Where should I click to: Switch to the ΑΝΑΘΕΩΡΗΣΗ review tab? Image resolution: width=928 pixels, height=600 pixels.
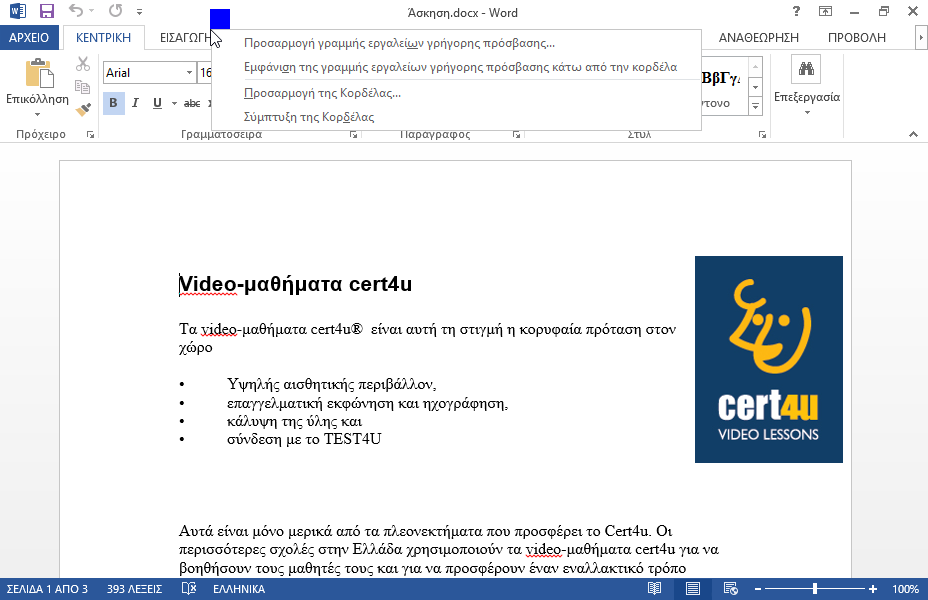759,38
